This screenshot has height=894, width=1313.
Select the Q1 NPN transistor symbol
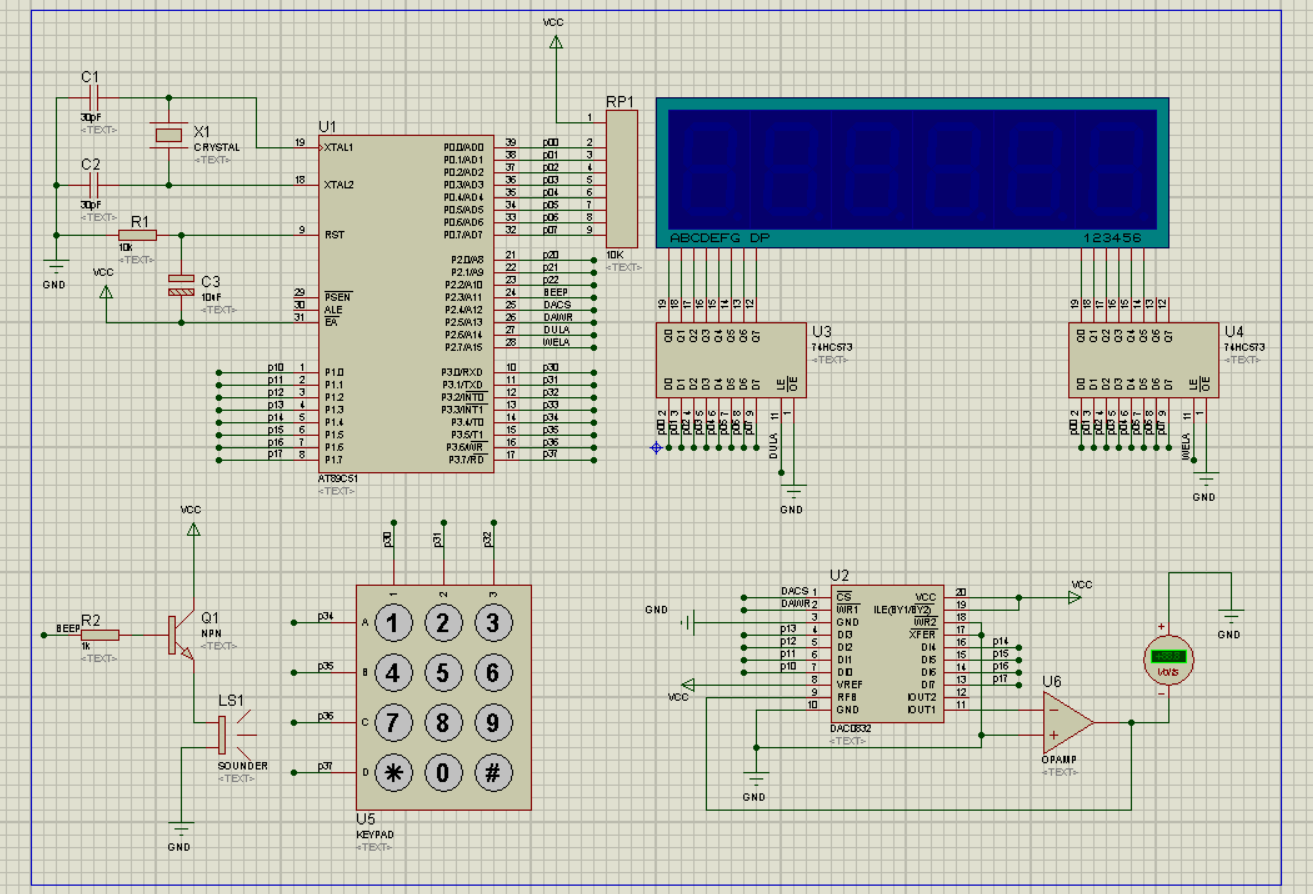[181, 635]
